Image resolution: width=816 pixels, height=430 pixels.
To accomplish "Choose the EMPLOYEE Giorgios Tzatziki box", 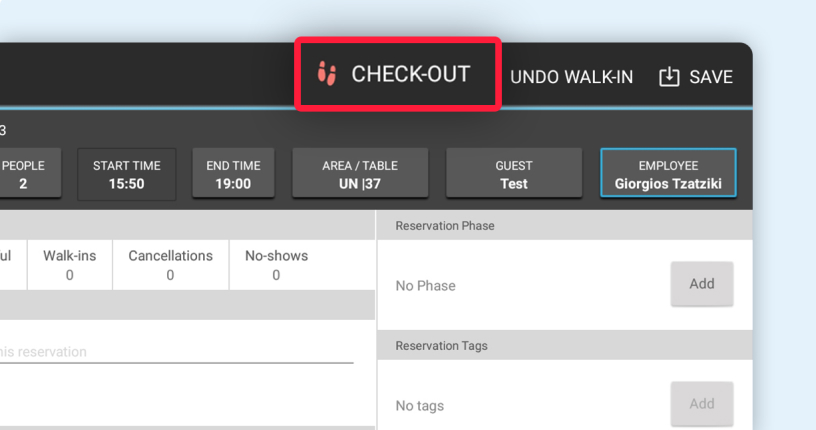I will coord(668,175).
